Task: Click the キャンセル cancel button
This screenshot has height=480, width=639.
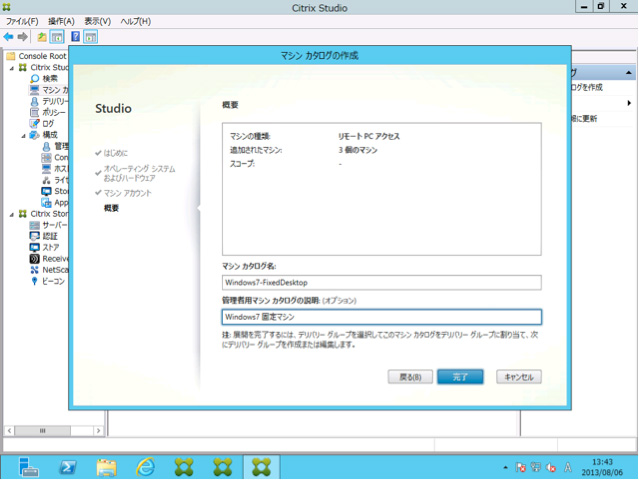Action: (x=519, y=377)
